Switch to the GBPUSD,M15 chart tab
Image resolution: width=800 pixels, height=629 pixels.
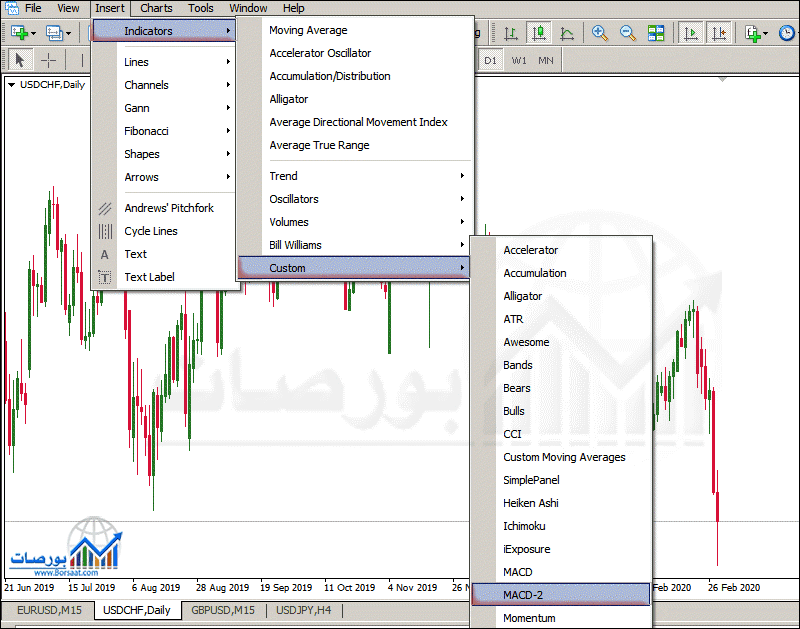(223, 610)
